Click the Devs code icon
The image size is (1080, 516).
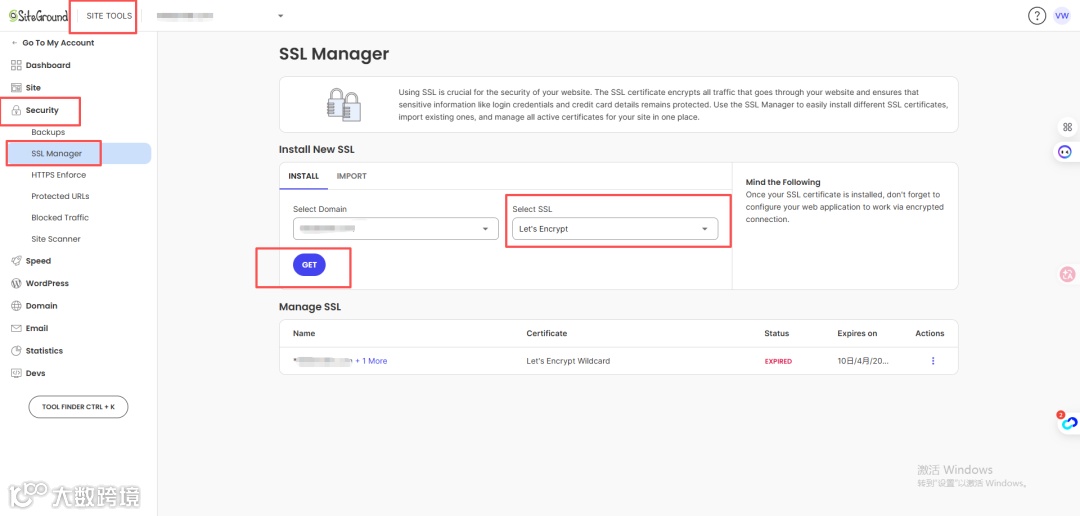pos(17,373)
